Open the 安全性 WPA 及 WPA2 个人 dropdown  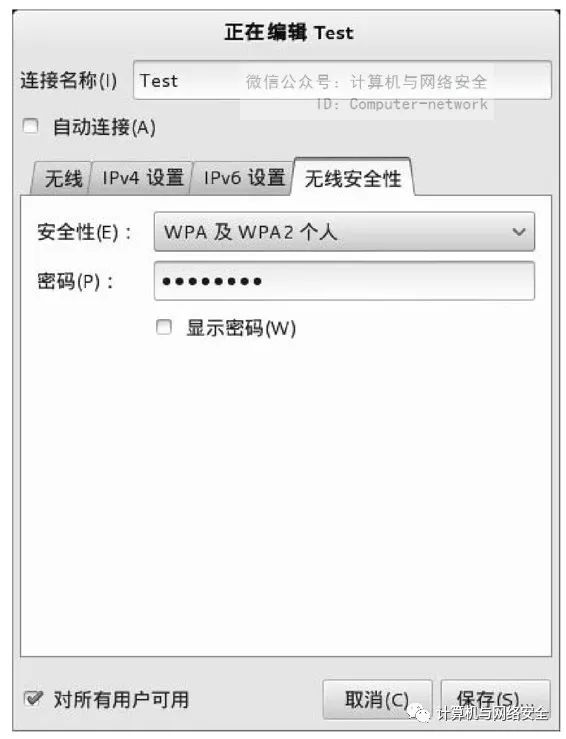(344, 231)
